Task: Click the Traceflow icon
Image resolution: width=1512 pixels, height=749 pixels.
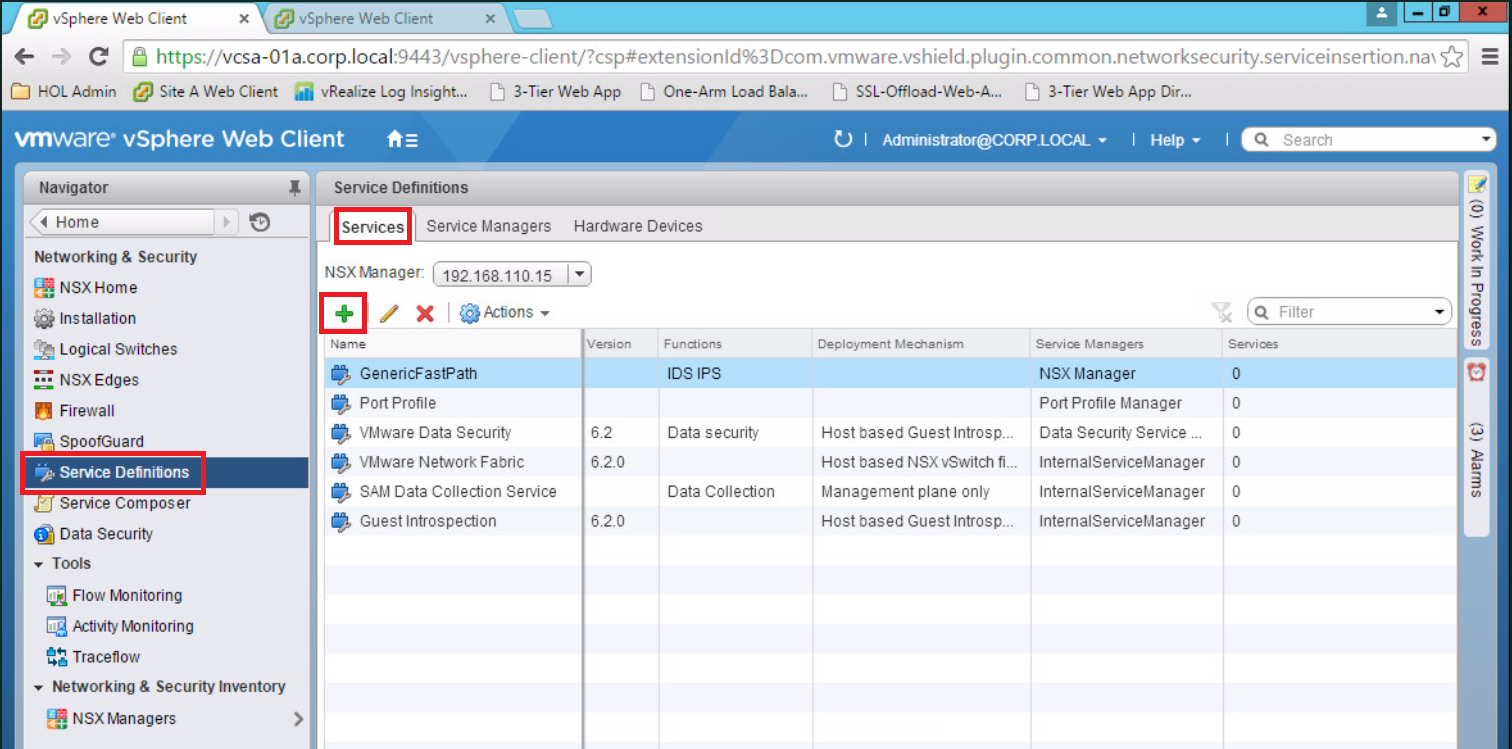Action: point(57,657)
